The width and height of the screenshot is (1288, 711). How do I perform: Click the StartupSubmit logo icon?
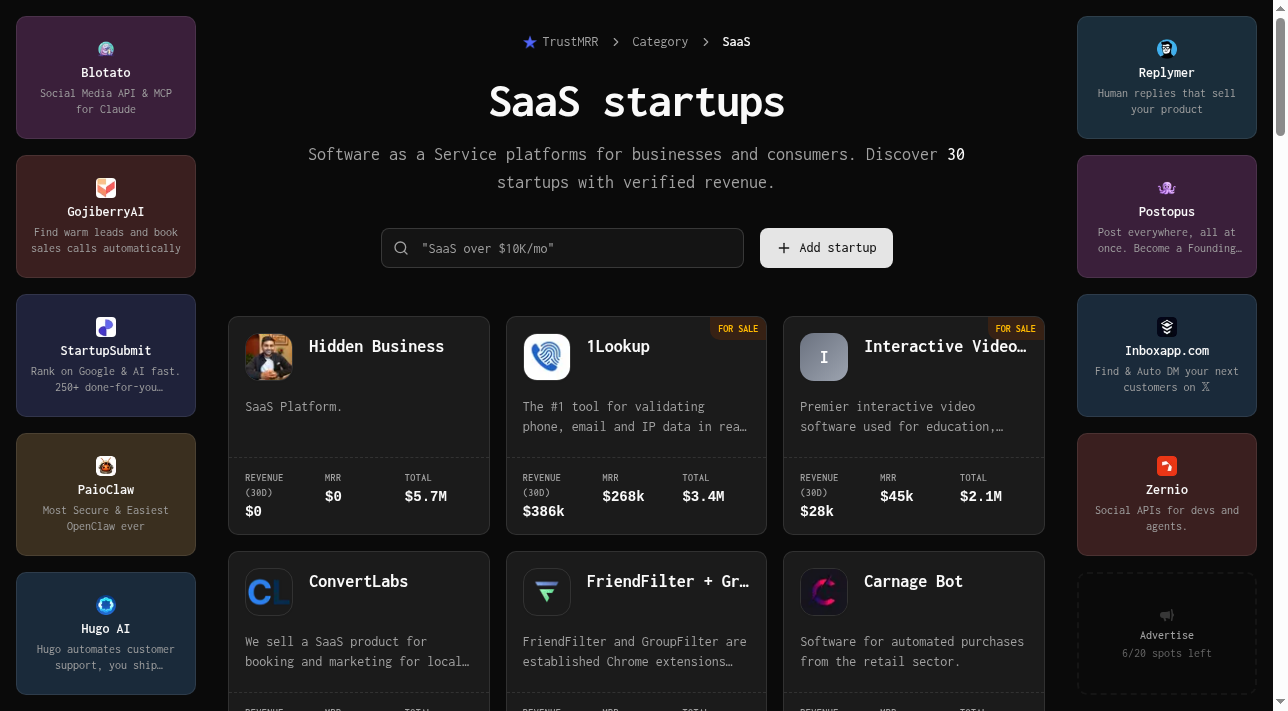(x=106, y=327)
